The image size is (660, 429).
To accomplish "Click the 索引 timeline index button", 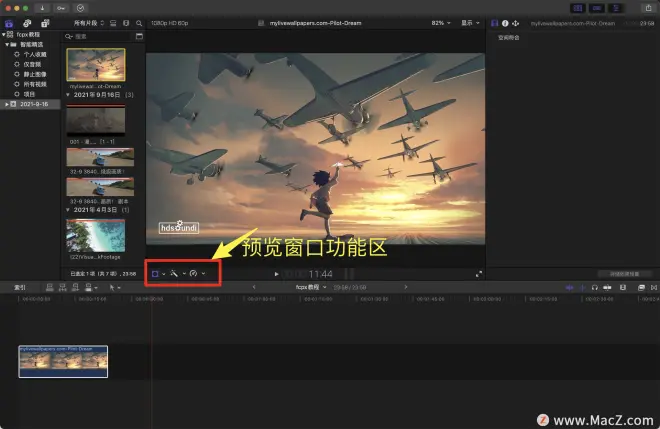I will coord(20,288).
